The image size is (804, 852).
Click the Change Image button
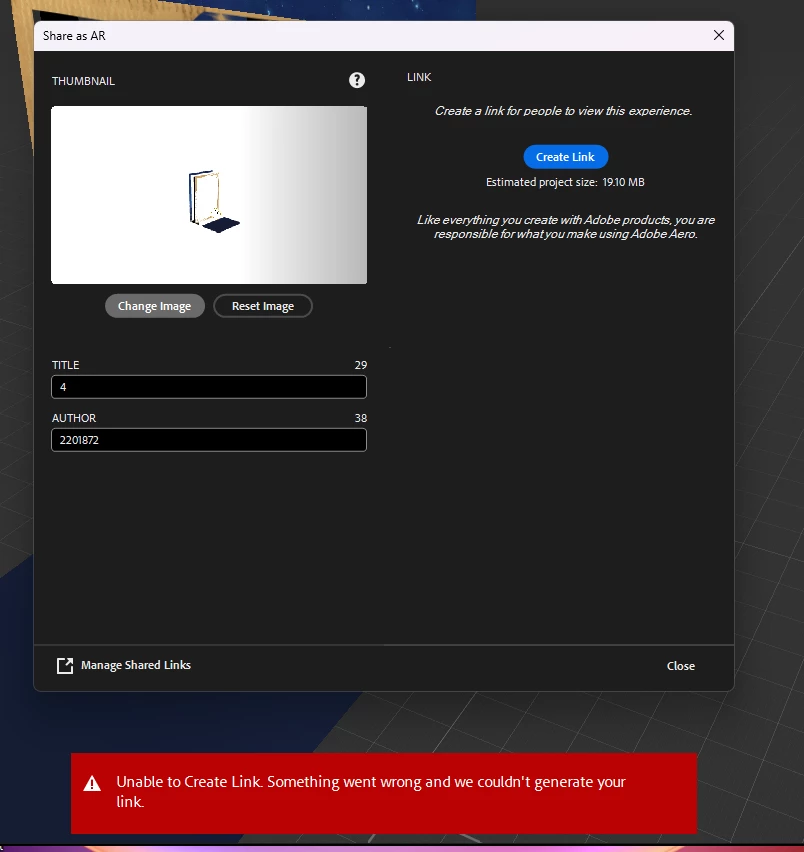(155, 306)
